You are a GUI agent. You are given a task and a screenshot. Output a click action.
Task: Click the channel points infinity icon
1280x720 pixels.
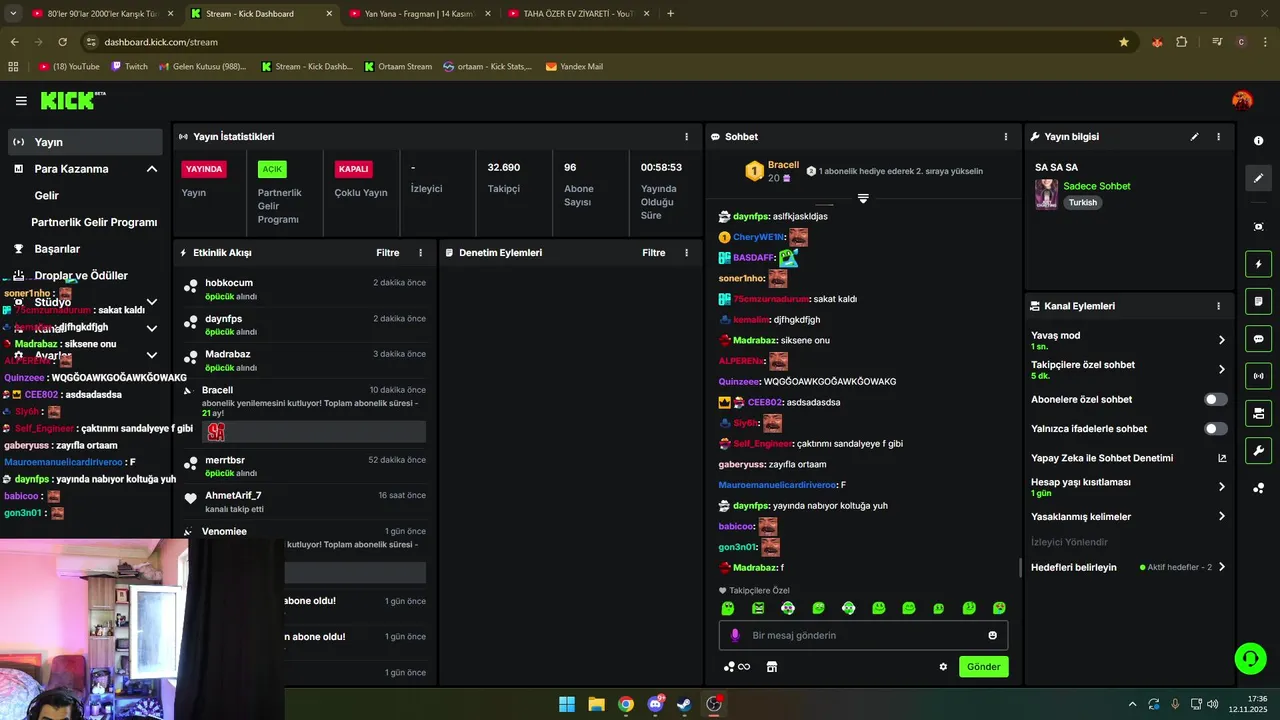(x=737, y=667)
